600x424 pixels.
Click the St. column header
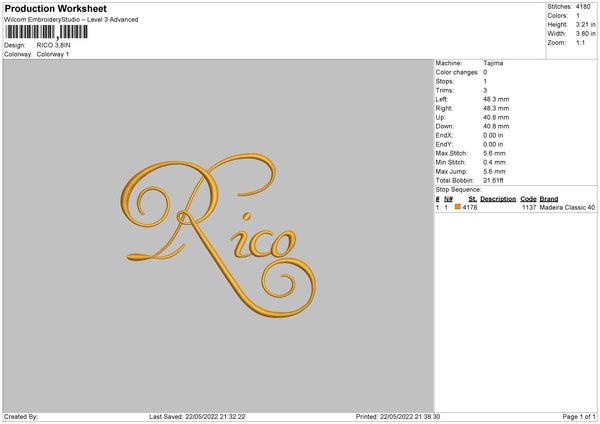pos(471,198)
